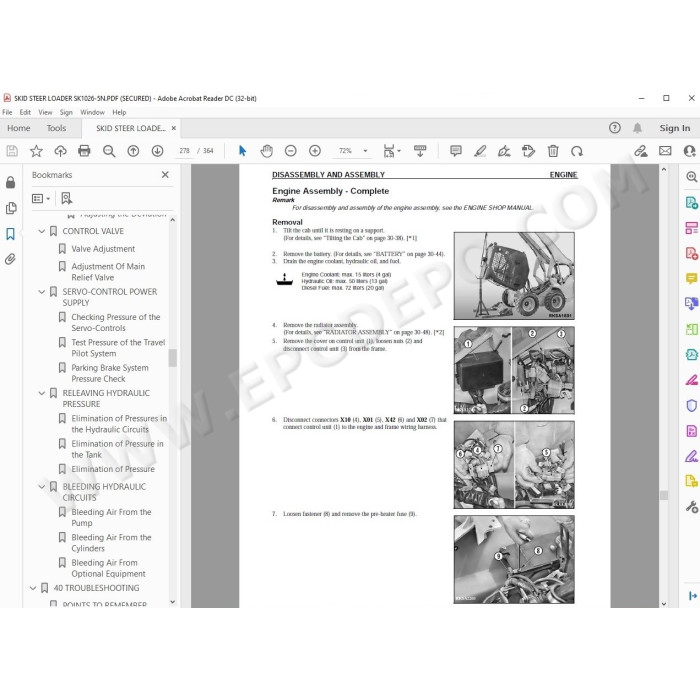This screenshot has width=700, height=700.
Task: Open page thumbnails panel
Action: (x=11, y=208)
